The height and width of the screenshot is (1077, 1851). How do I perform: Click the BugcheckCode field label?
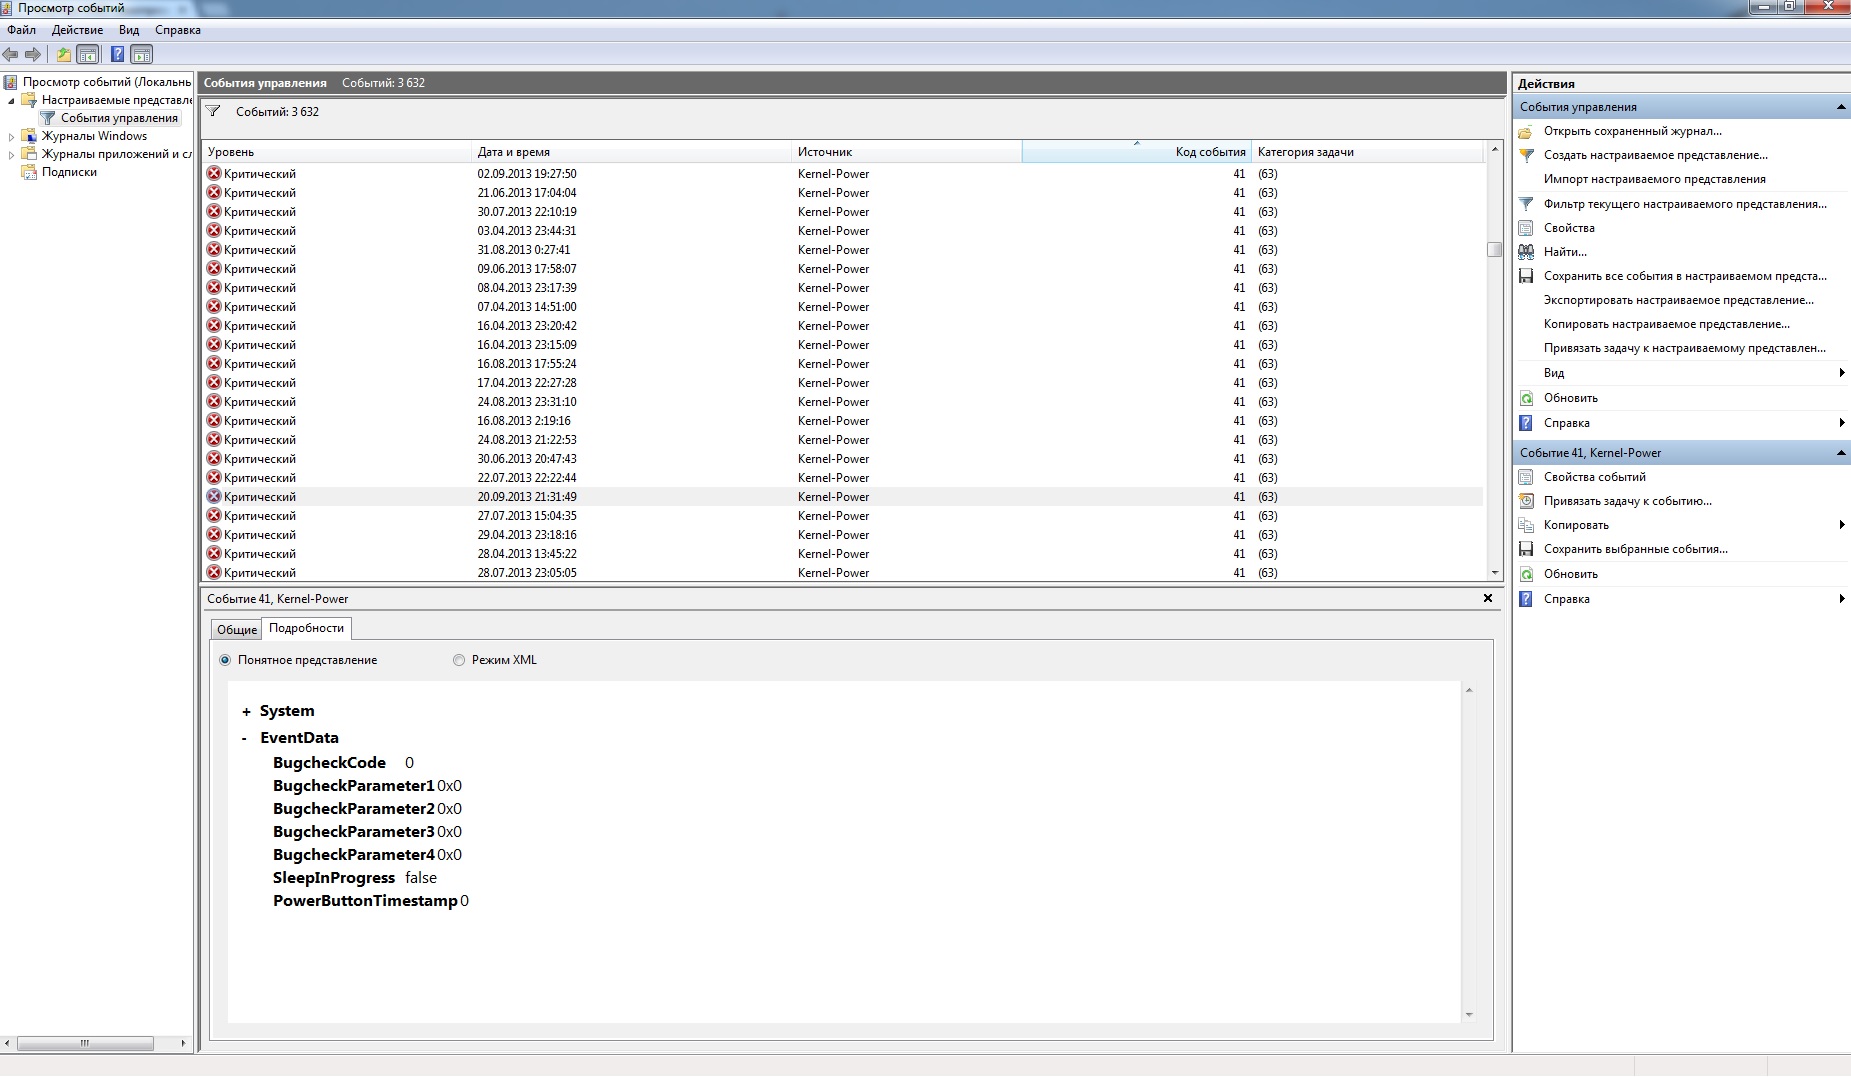pos(329,763)
